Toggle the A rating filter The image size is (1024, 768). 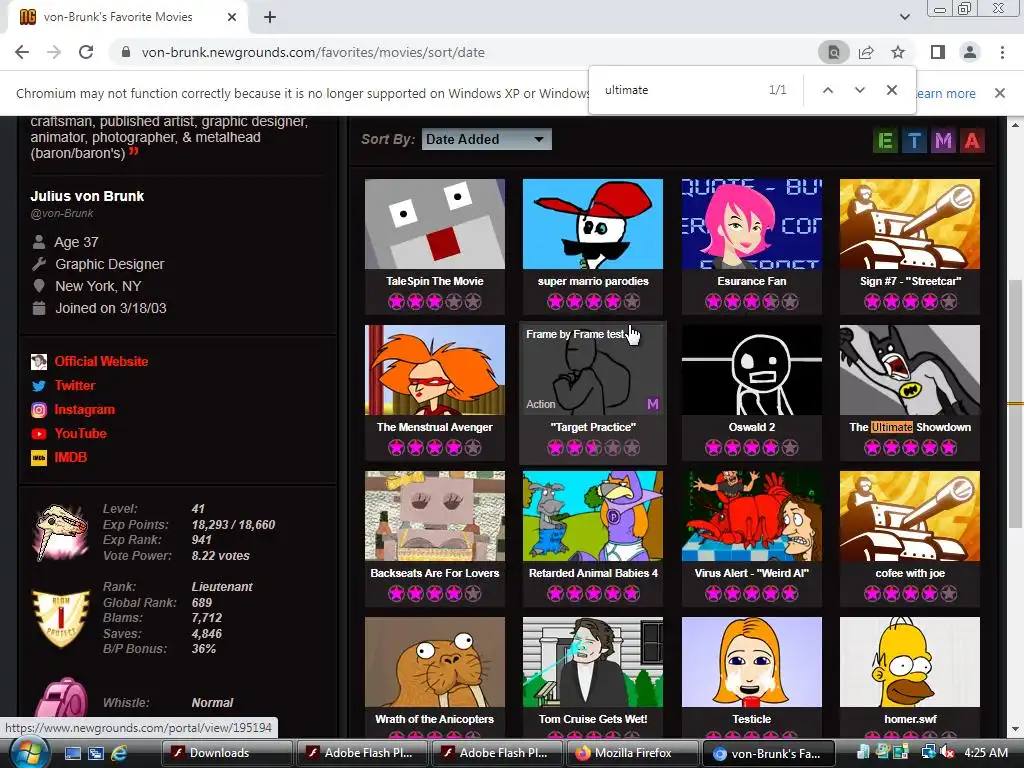tap(972, 140)
